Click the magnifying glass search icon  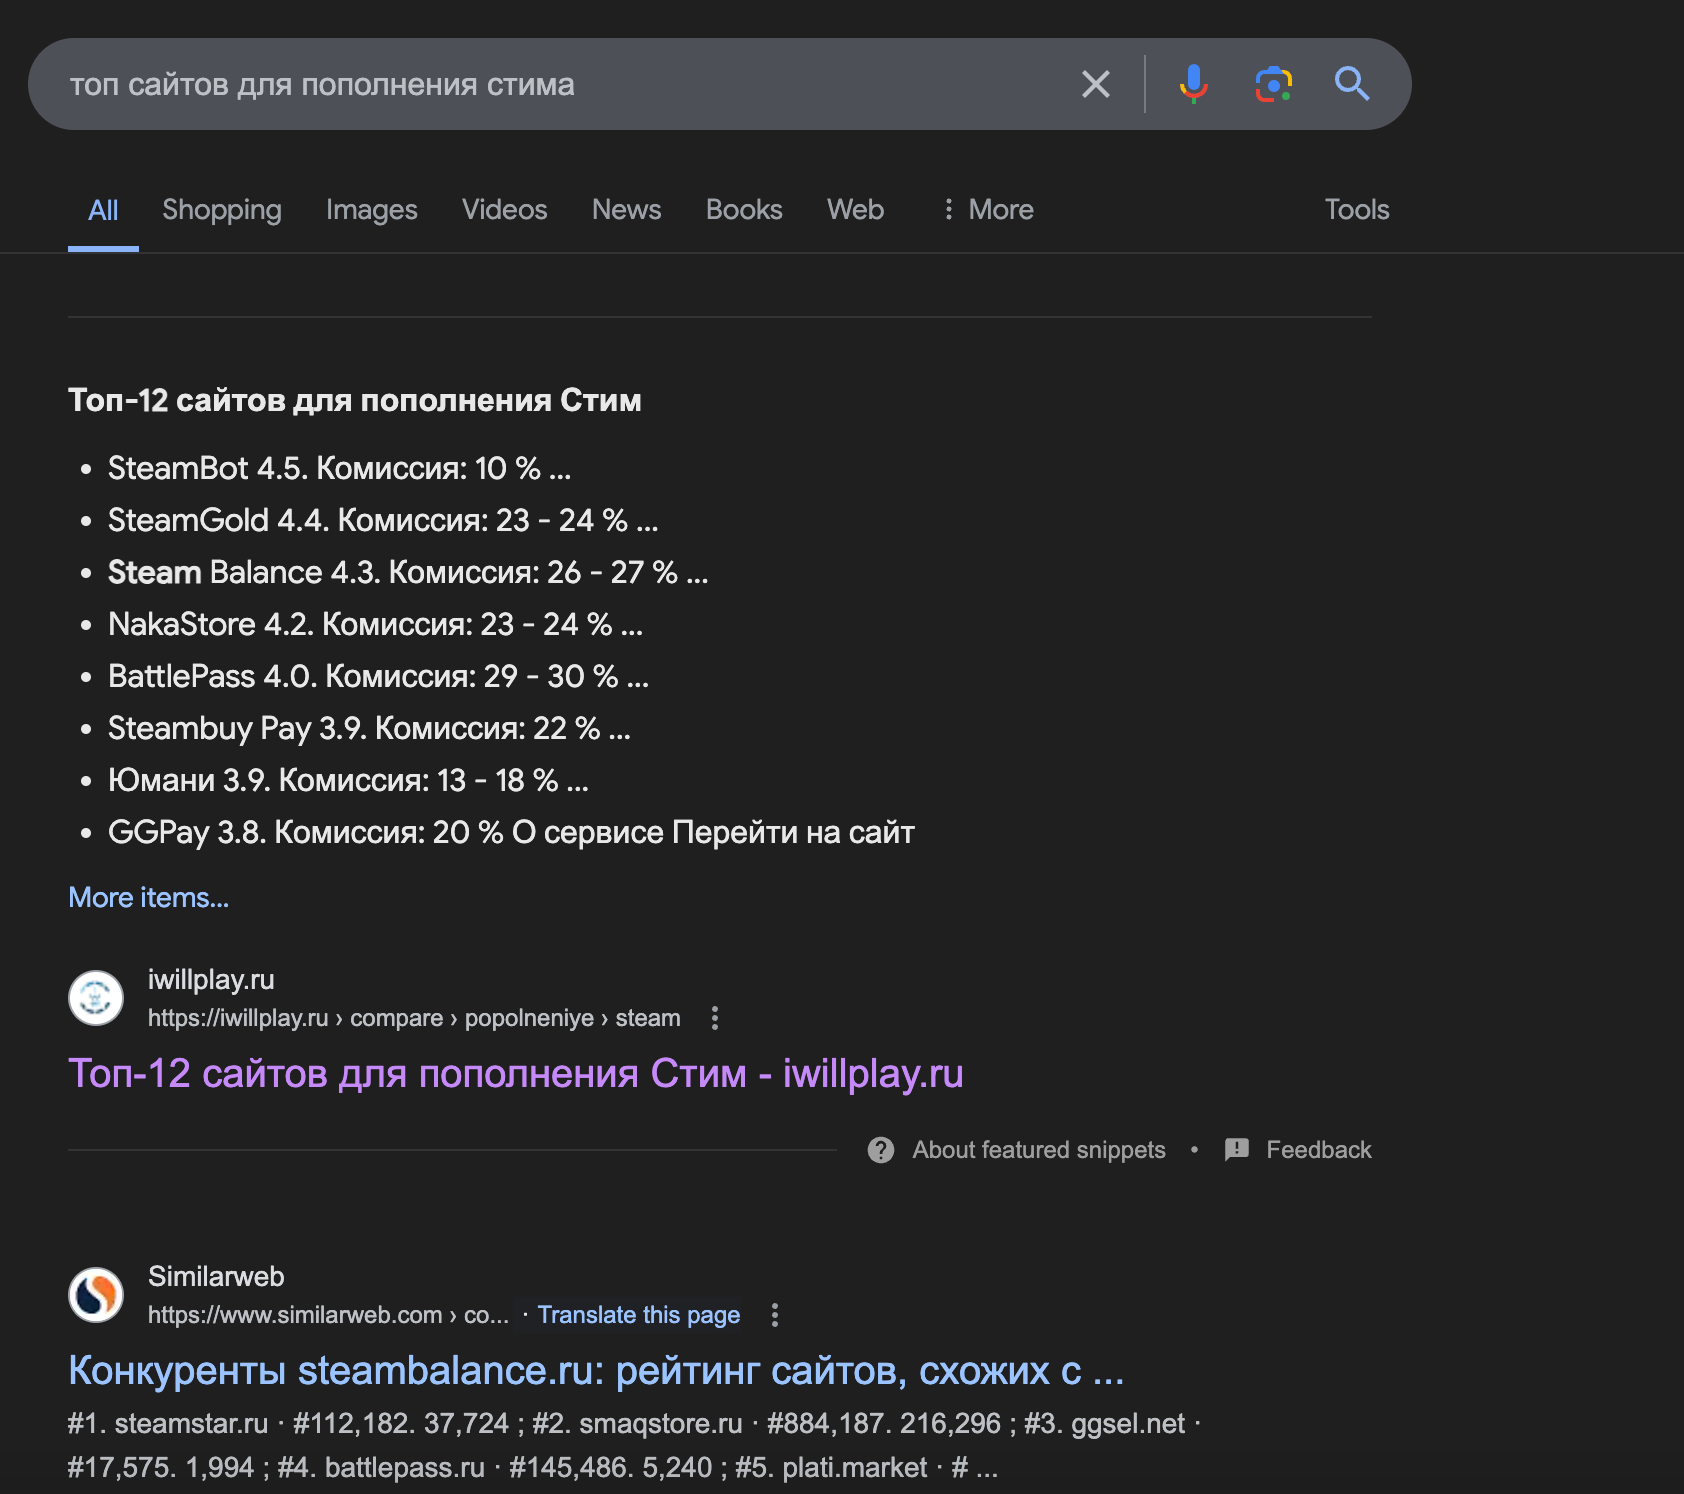1352,84
